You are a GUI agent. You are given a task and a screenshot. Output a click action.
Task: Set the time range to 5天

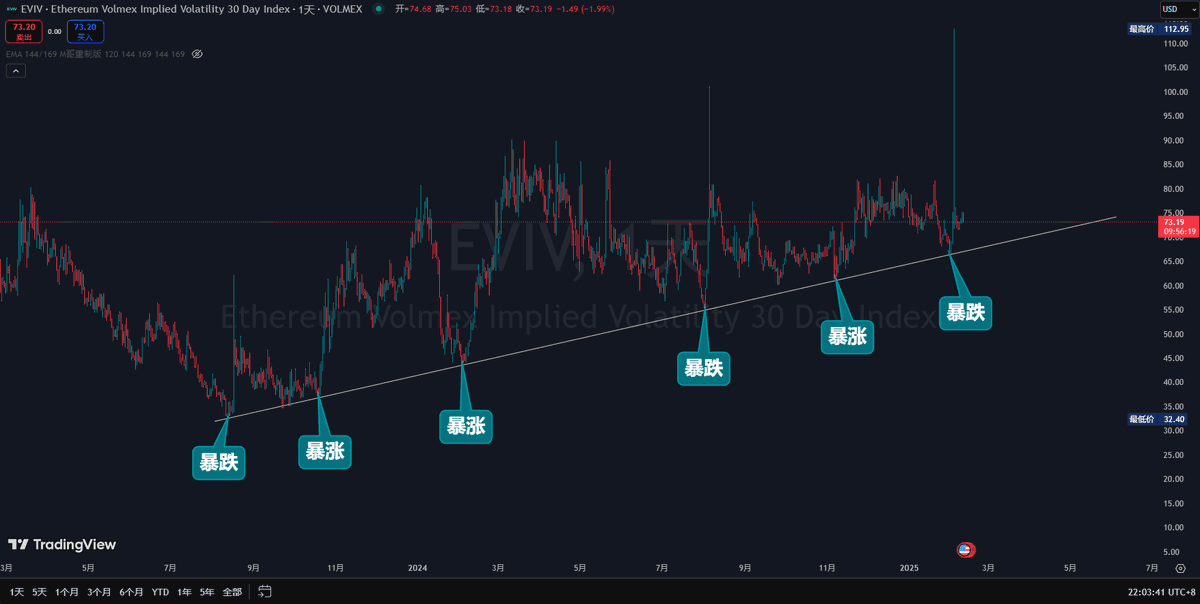coord(39,592)
